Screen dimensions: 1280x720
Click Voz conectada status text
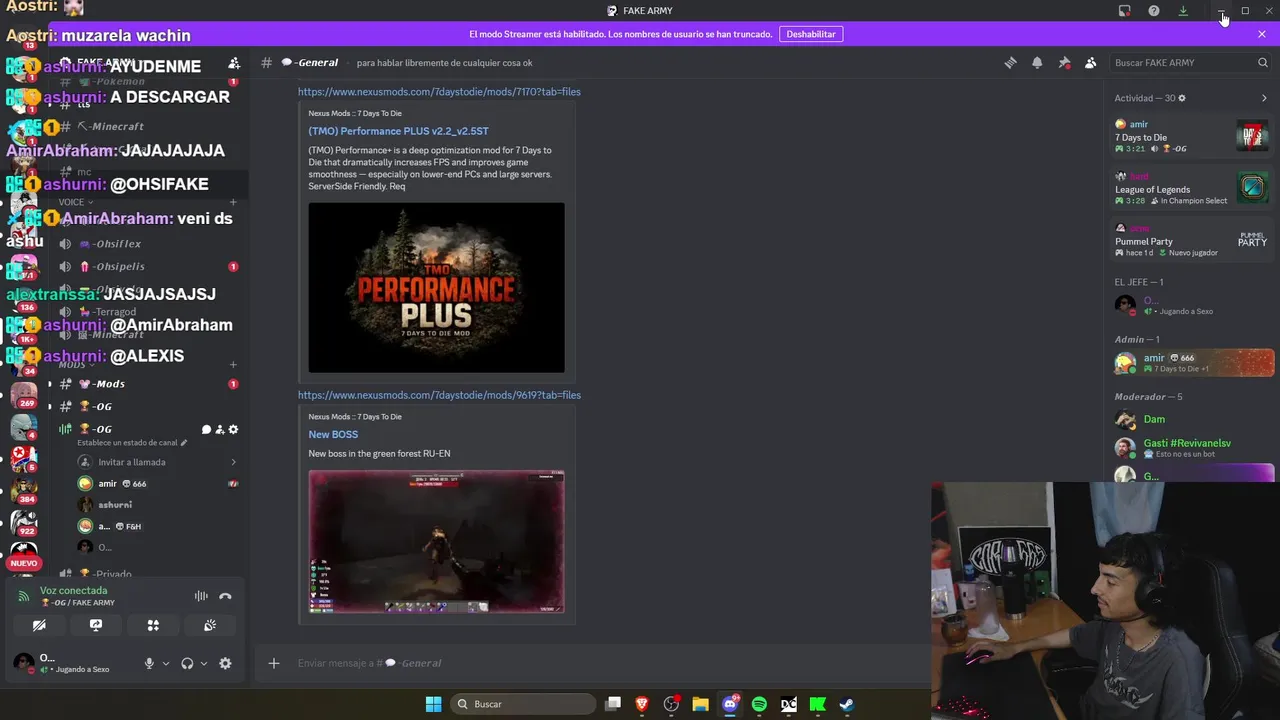(73, 591)
